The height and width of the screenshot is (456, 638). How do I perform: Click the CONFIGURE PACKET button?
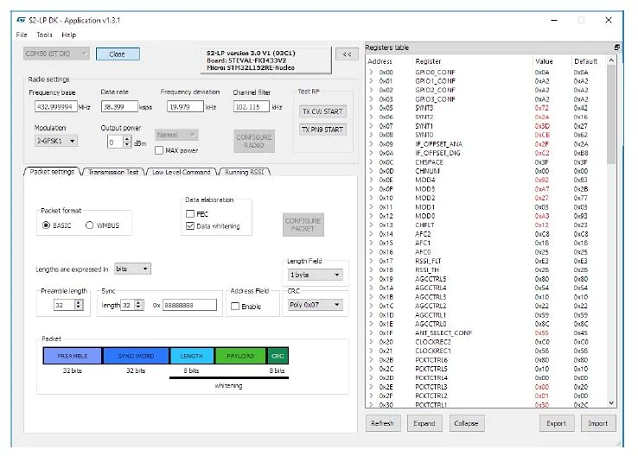[x=303, y=225]
